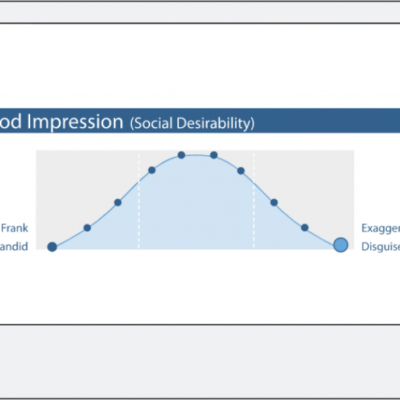Select the Disguised label text
Viewport: 400px width, 400px height.
[x=381, y=247]
